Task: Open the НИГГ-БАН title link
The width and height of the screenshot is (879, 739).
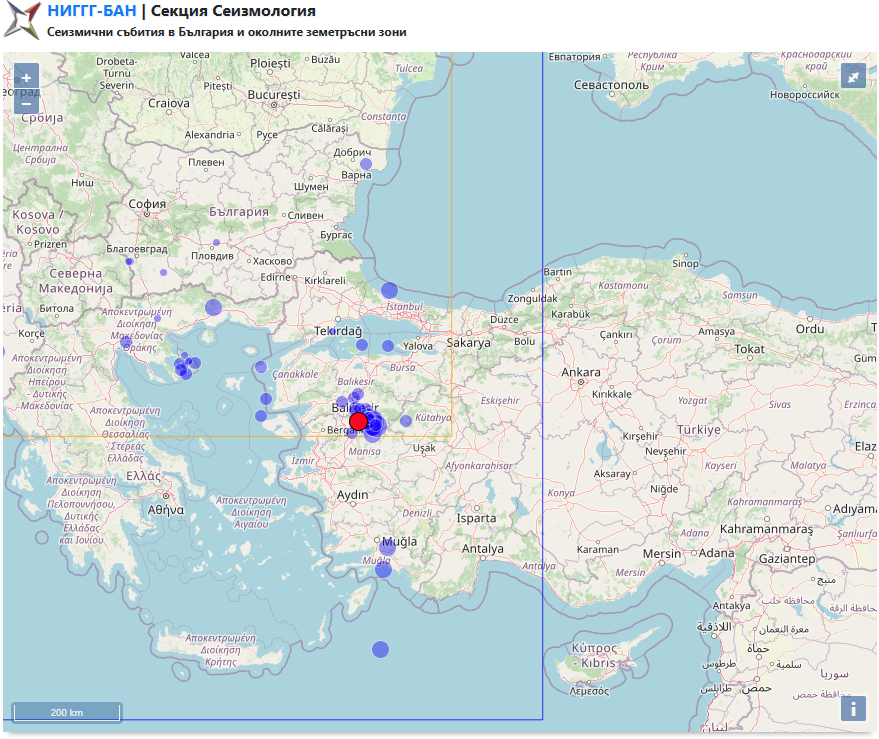Action: tap(91, 12)
